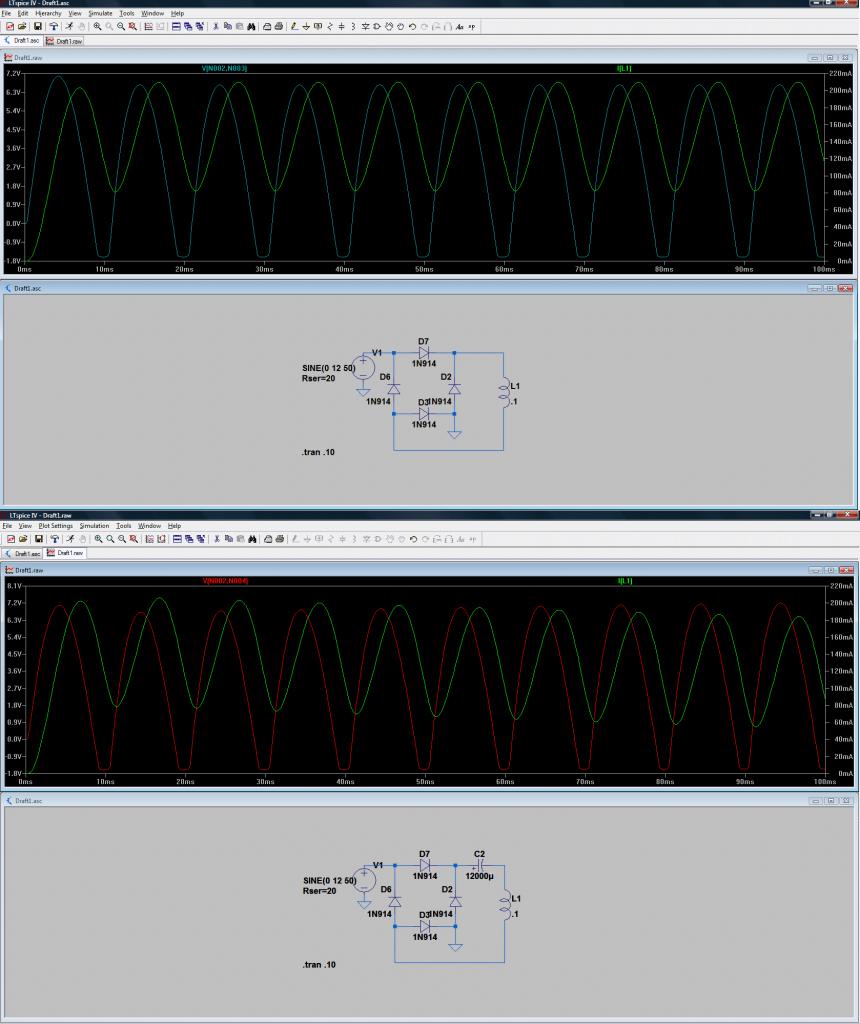This screenshot has width=860, height=1024.
Task: Click Undo arrow in top toolbar
Action: point(413,27)
